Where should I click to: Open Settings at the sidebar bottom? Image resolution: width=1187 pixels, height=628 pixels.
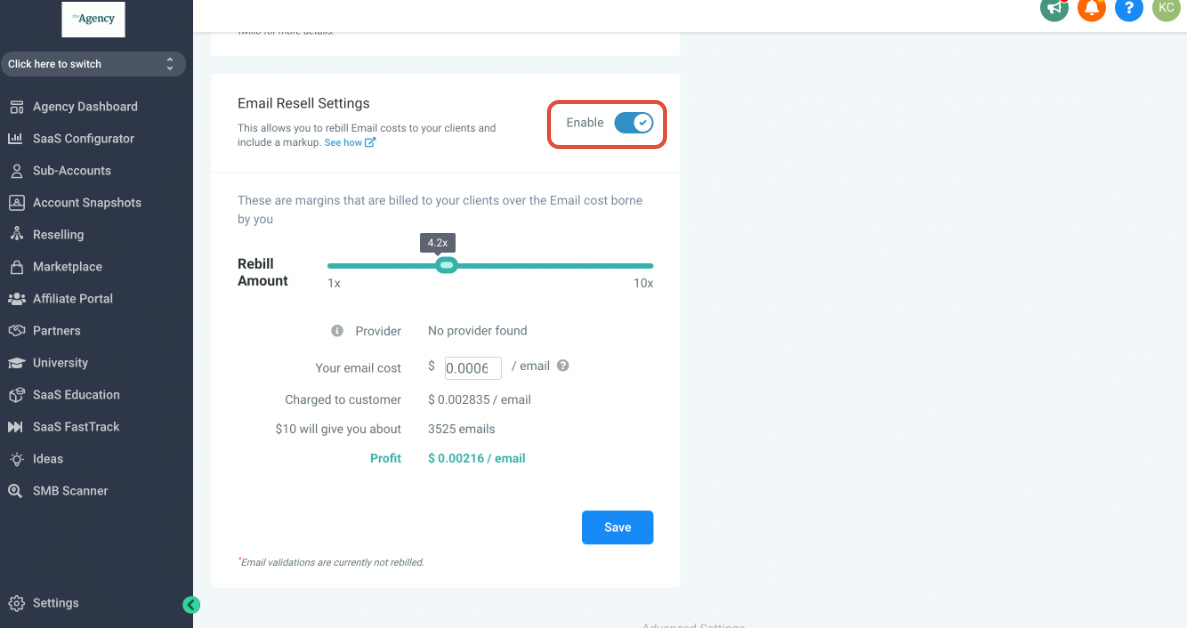(55, 603)
